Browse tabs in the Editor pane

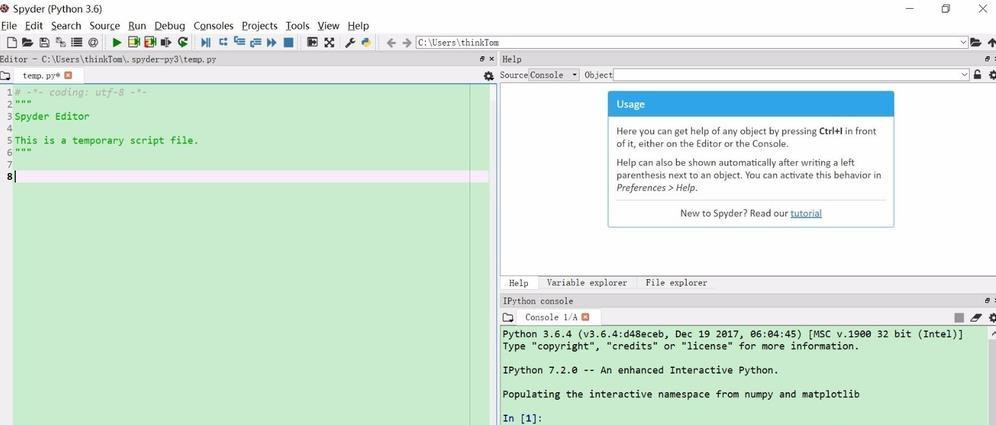click(5, 76)
